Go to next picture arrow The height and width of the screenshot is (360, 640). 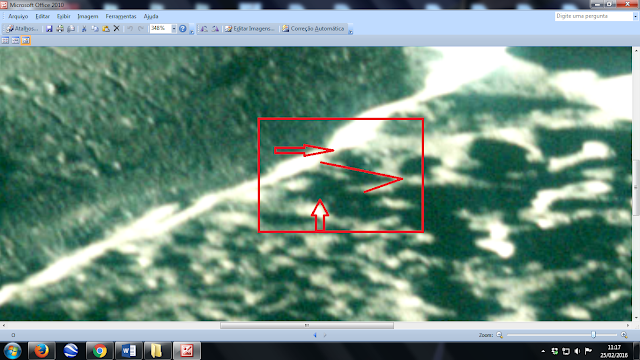pos(325,335)
